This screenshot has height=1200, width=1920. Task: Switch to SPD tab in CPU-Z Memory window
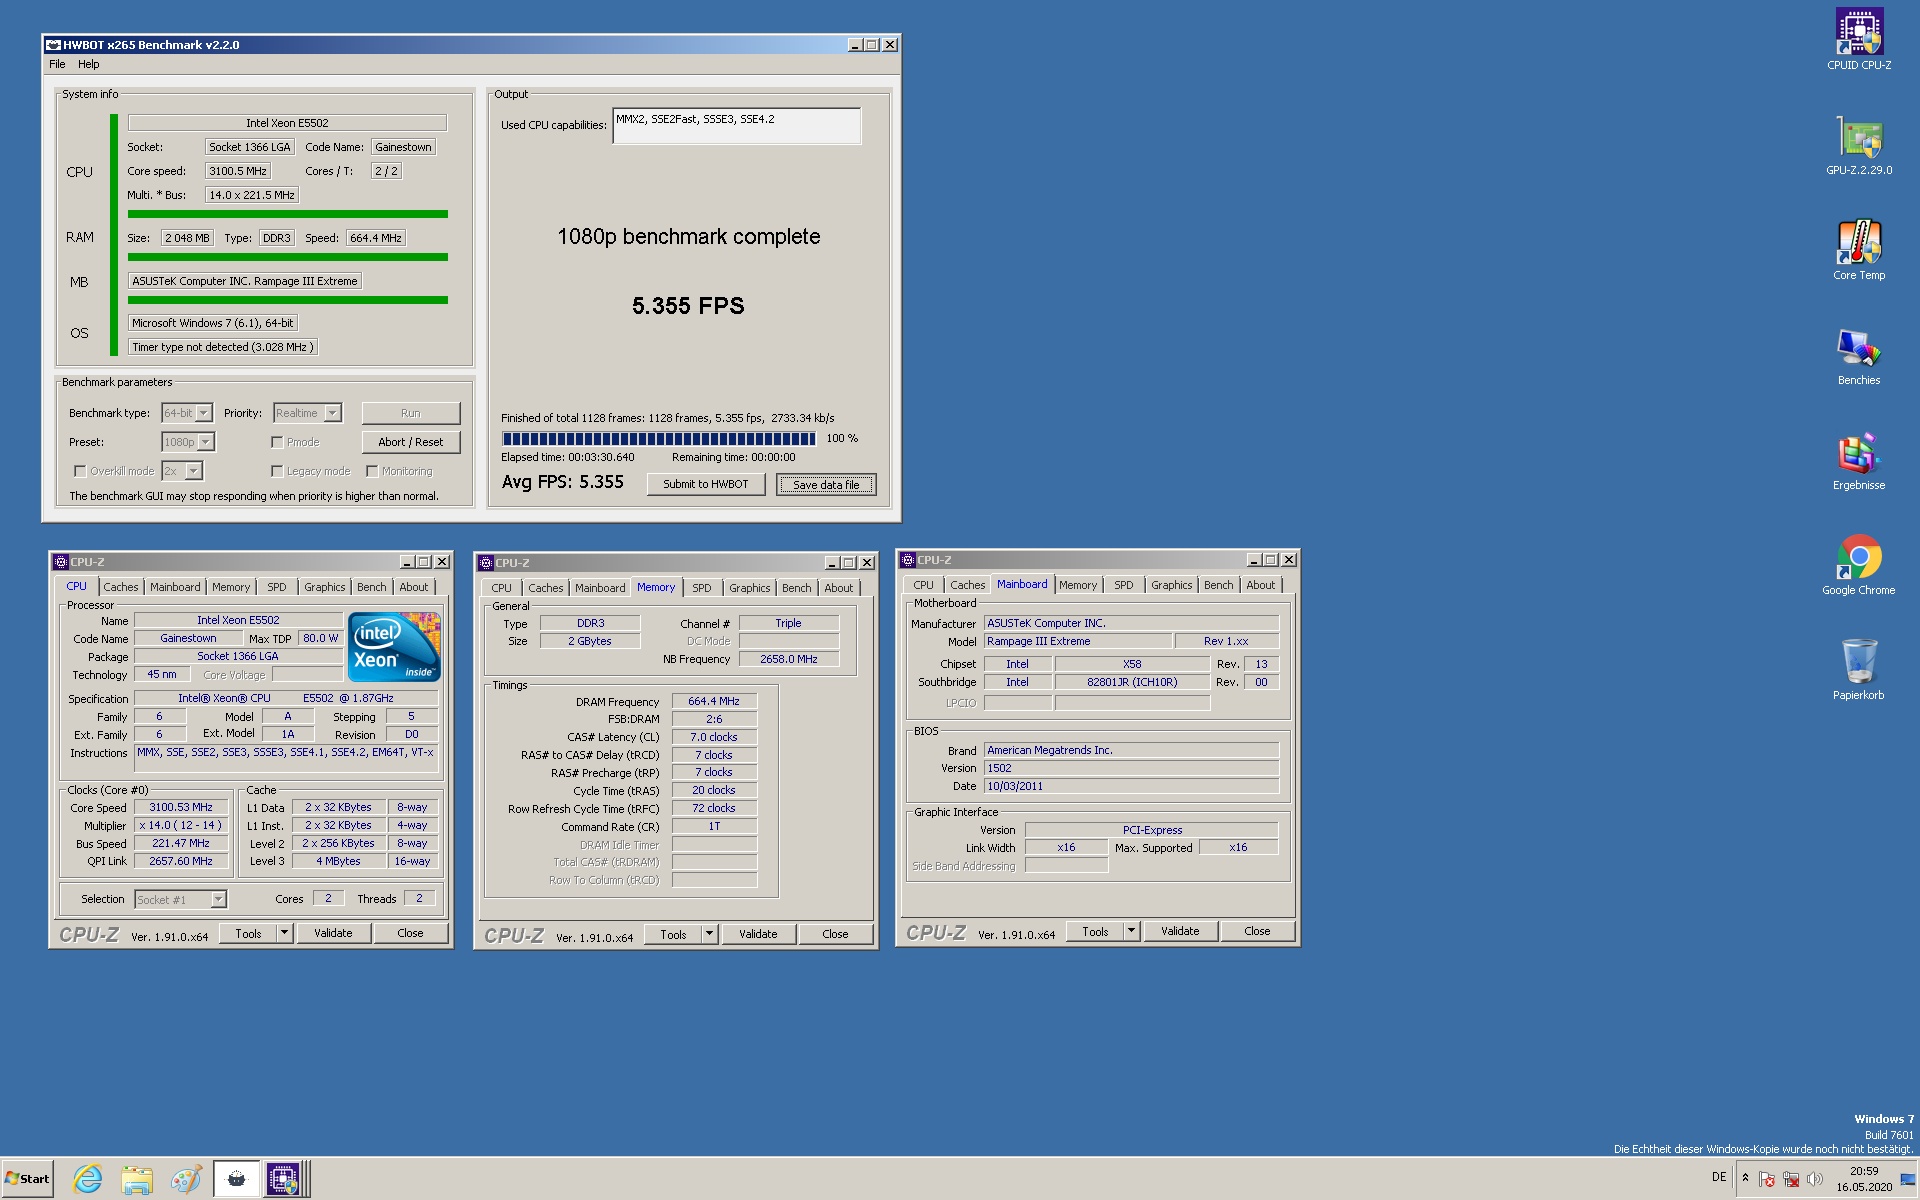(x=702, y=588)
